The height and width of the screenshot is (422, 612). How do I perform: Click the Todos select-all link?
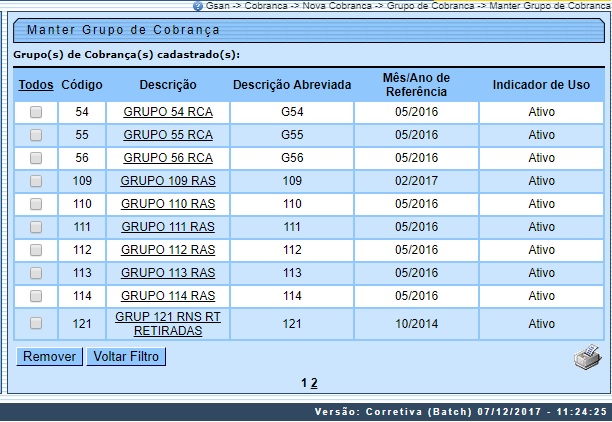tap(36, 85)
